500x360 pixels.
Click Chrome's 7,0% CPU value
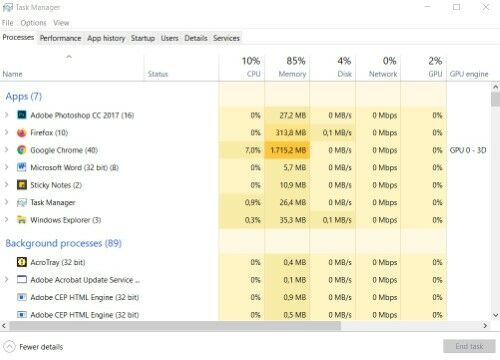click(x=253, y=150)
